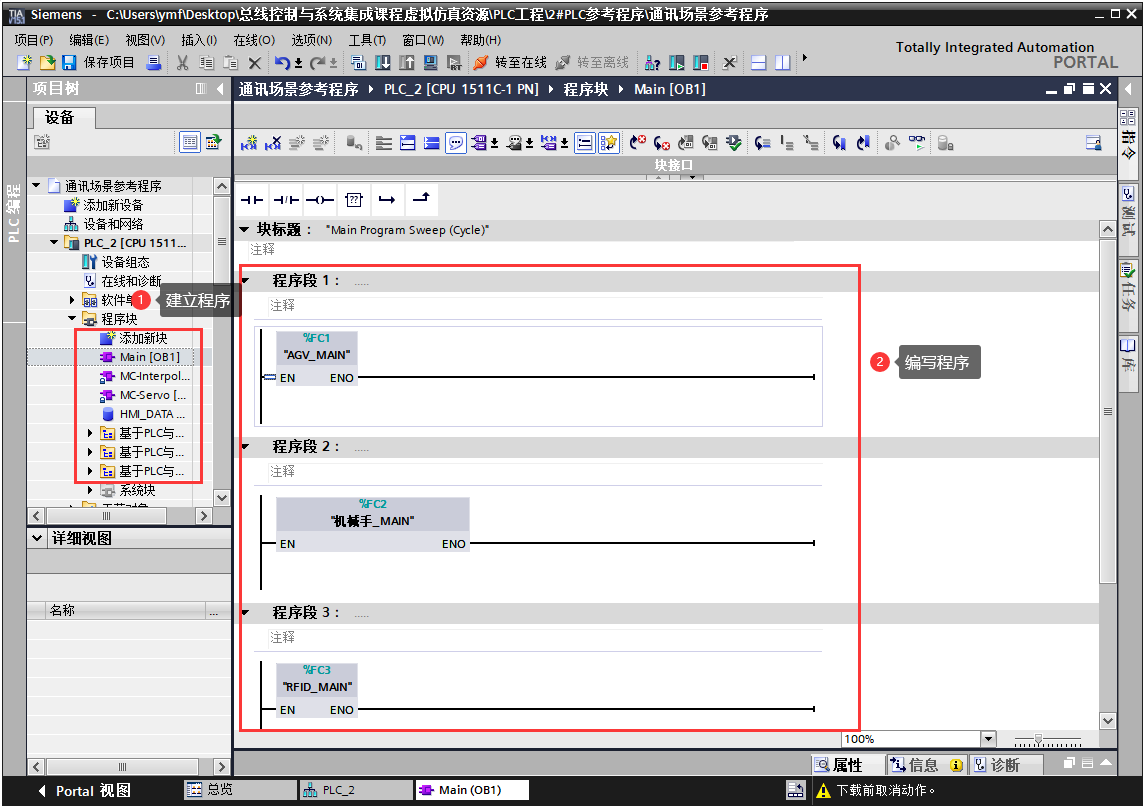
Task: Compile the project using toolbar icon
Action: tap(358, 63)
